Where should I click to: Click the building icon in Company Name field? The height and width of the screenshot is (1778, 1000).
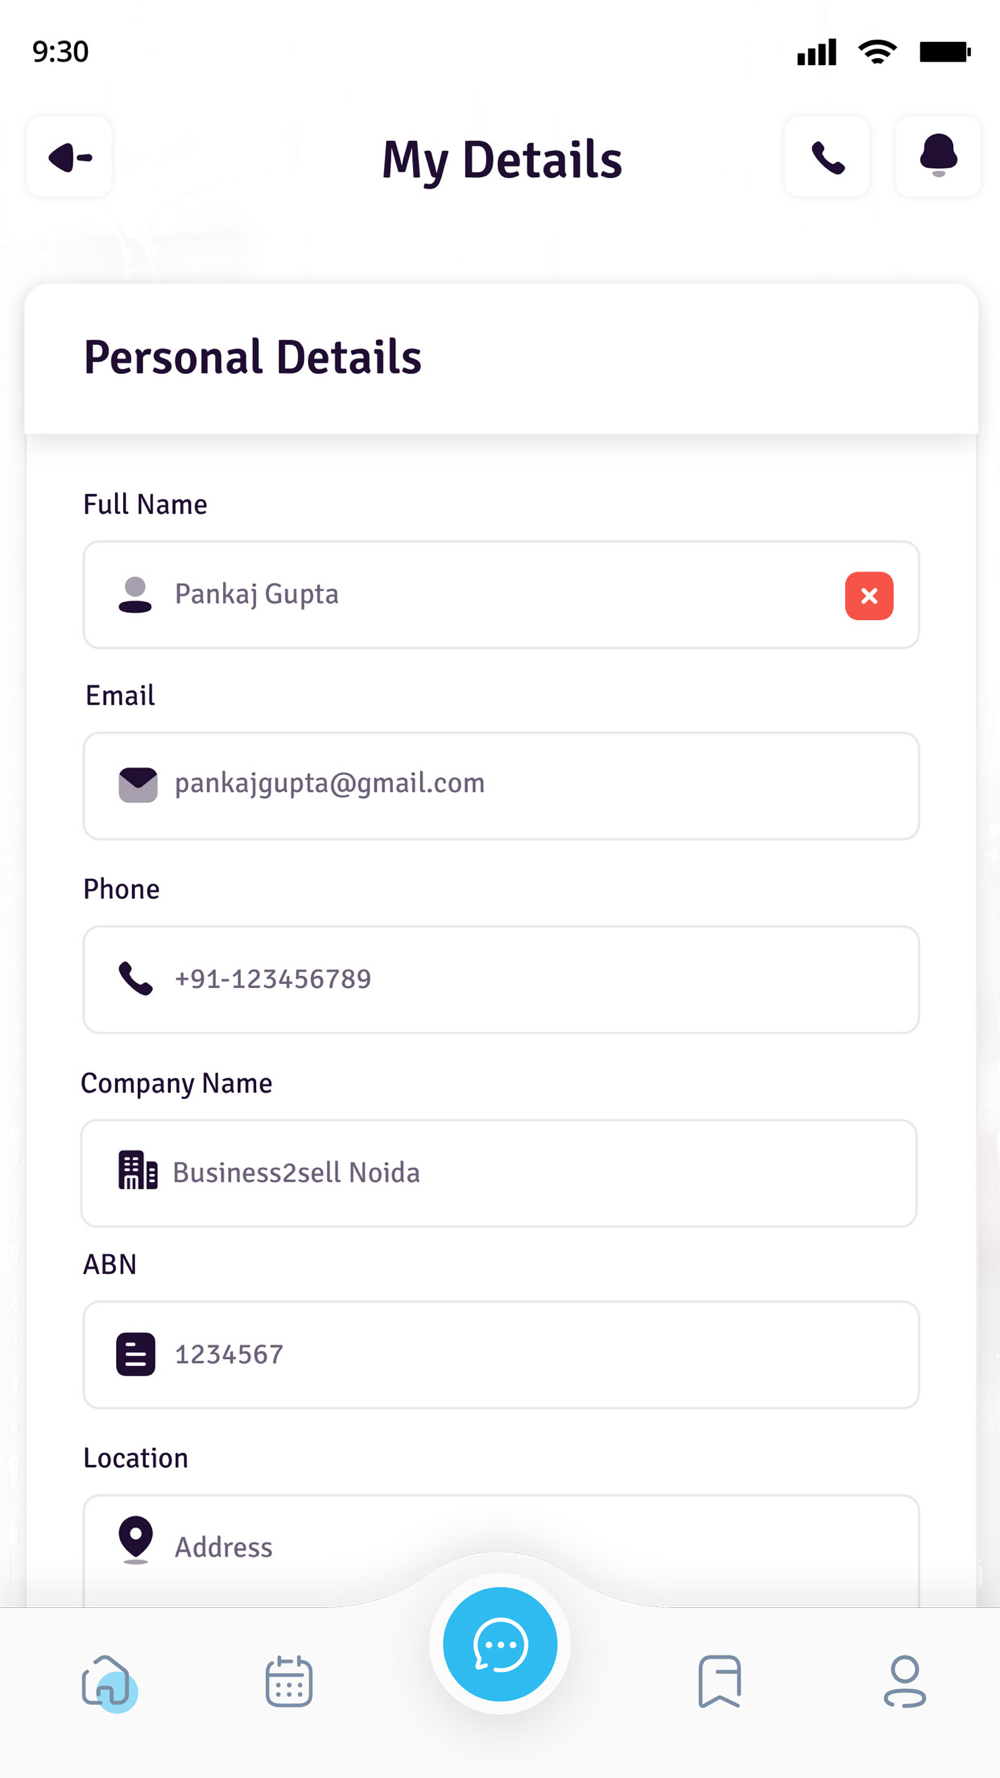[x=138, y=1171]
